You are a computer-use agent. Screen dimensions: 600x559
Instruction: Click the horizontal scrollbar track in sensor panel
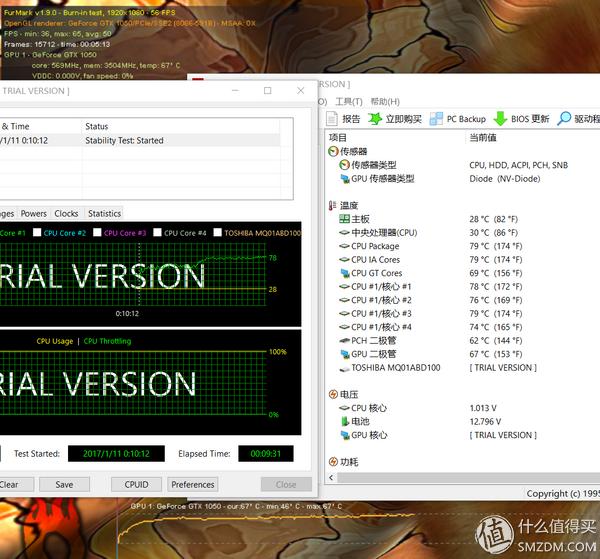[x=468, y=478]
